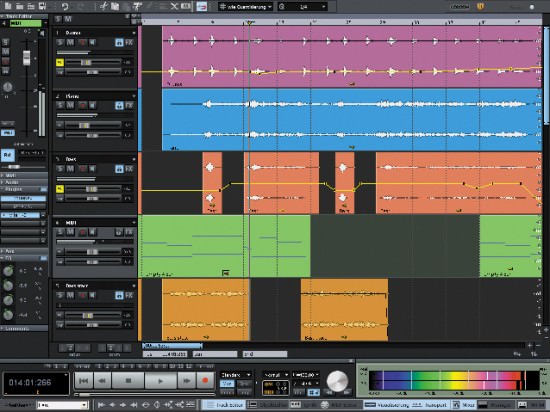The height and width of the screenshot is (412, 550).
Task: Click the Open project folder icon
Action: pos(20,6)
